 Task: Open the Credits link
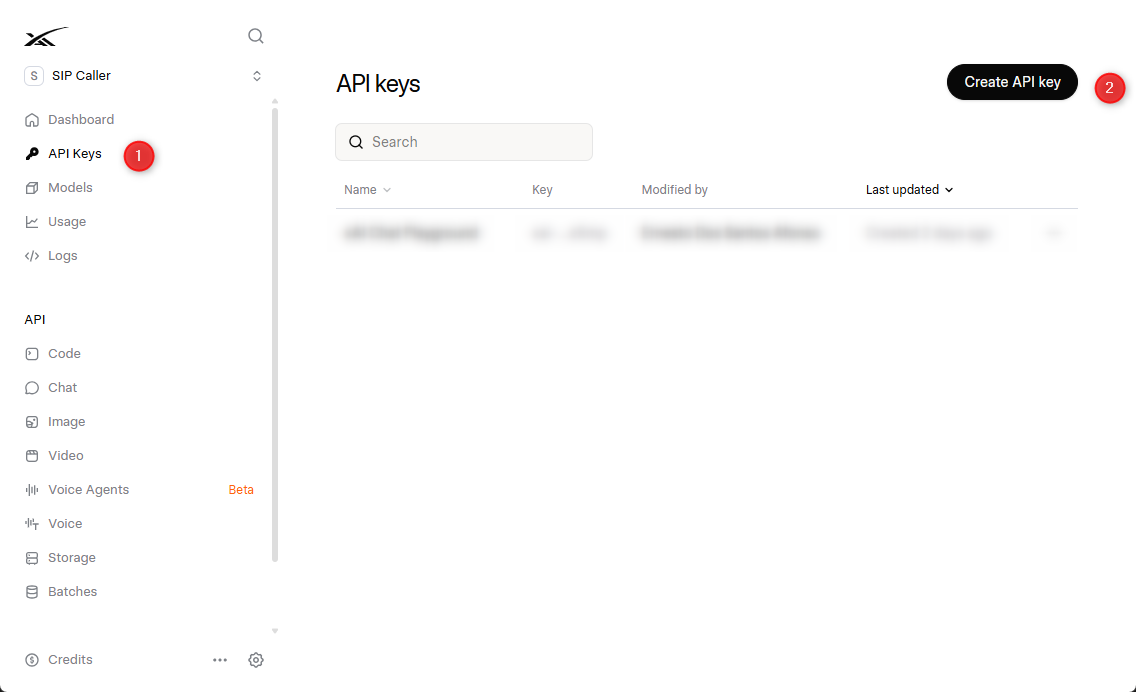coord(70,660)
